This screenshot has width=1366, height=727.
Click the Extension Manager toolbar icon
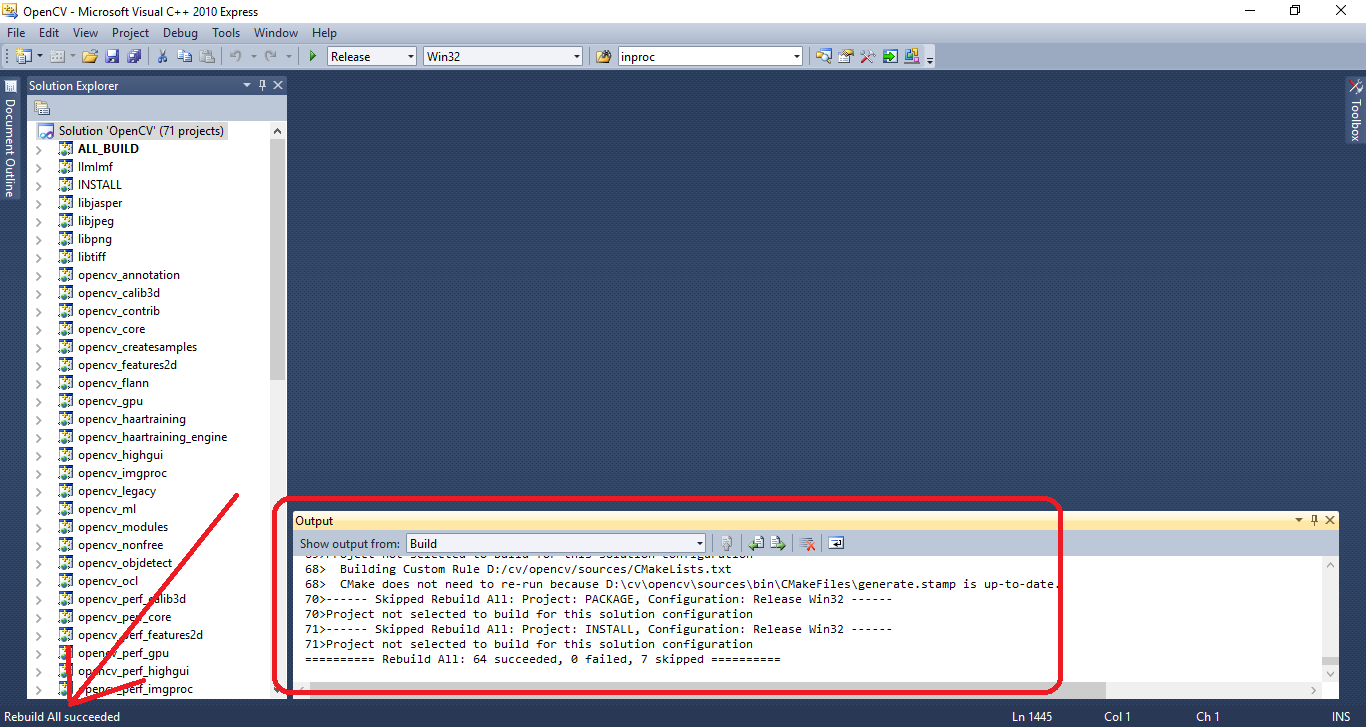[x=912, y=56]
